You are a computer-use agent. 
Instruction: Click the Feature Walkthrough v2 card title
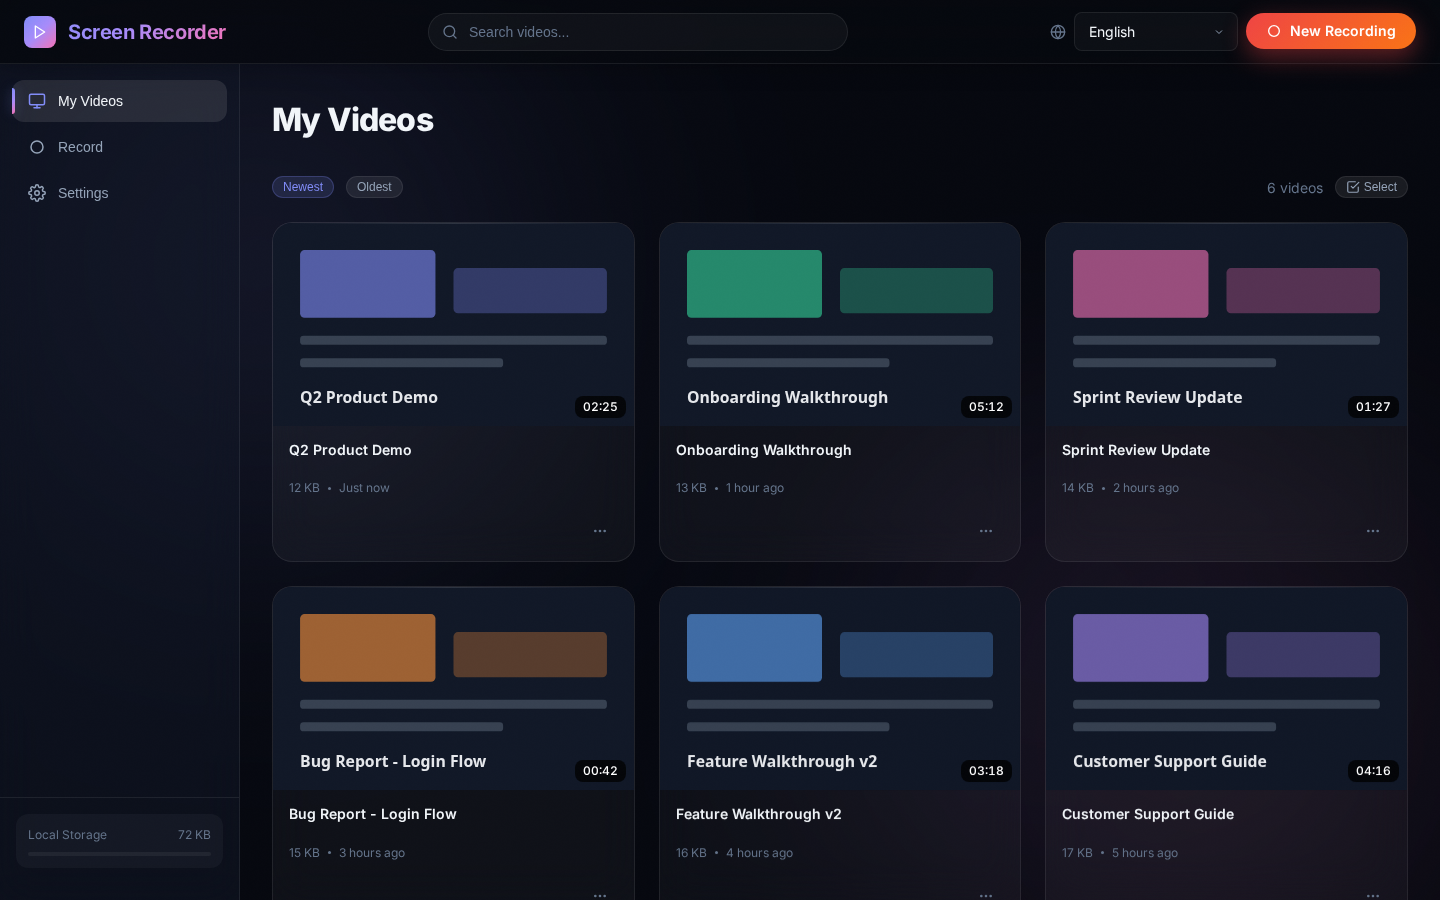(x=759, y=814)
